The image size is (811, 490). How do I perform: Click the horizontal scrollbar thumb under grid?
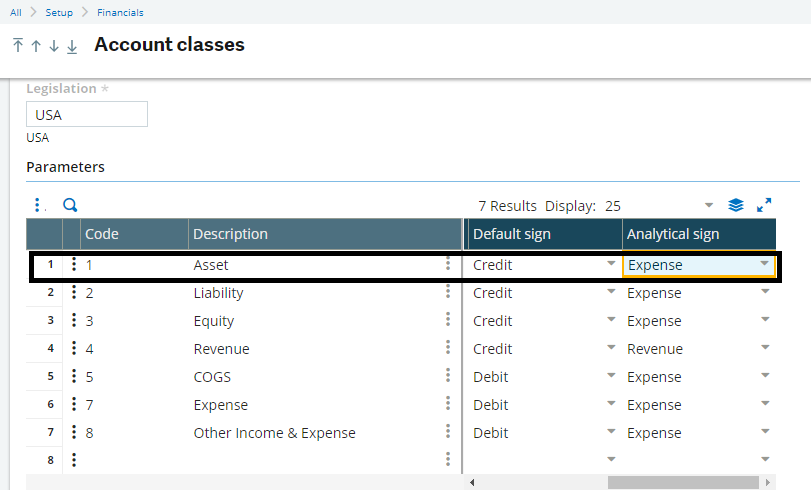pyautogui.click(x=683, y=482)
